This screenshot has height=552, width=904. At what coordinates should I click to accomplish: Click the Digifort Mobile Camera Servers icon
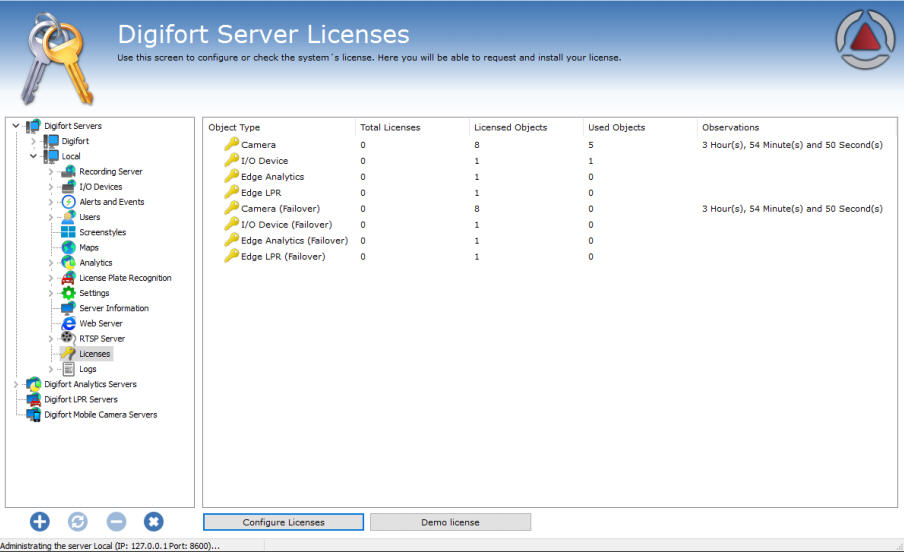click(33, 414)
